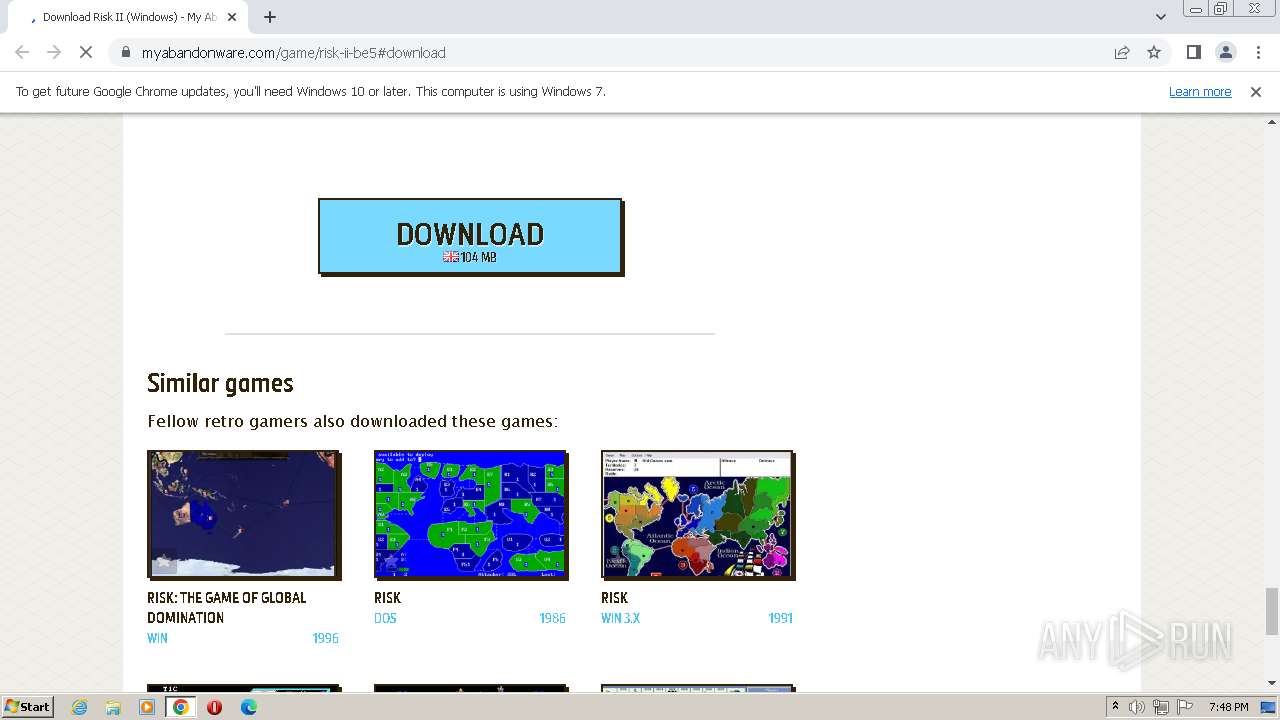Click the back navigation arrow

22,52
